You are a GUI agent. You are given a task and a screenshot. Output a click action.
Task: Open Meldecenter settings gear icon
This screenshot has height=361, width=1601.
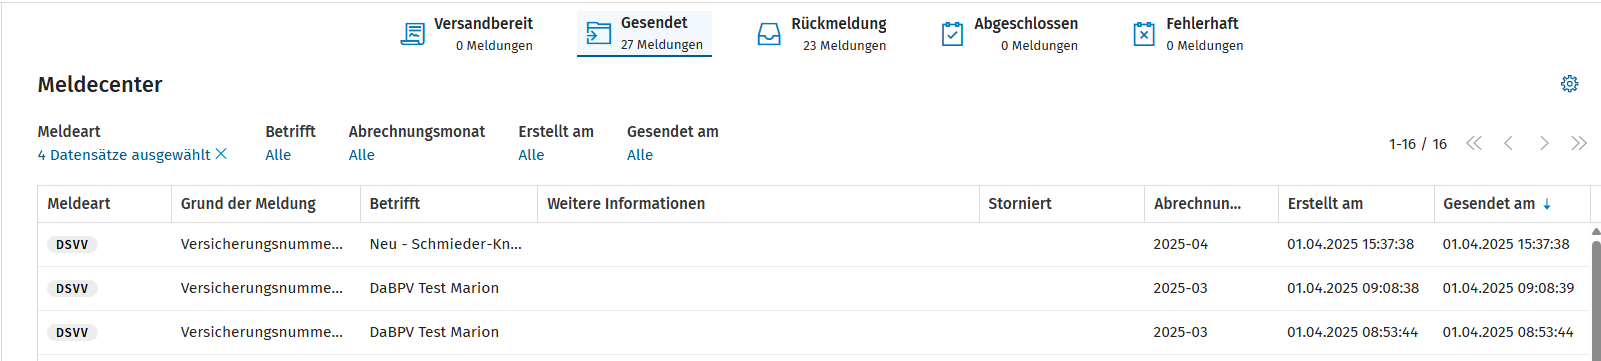(x=1569, y=84)
